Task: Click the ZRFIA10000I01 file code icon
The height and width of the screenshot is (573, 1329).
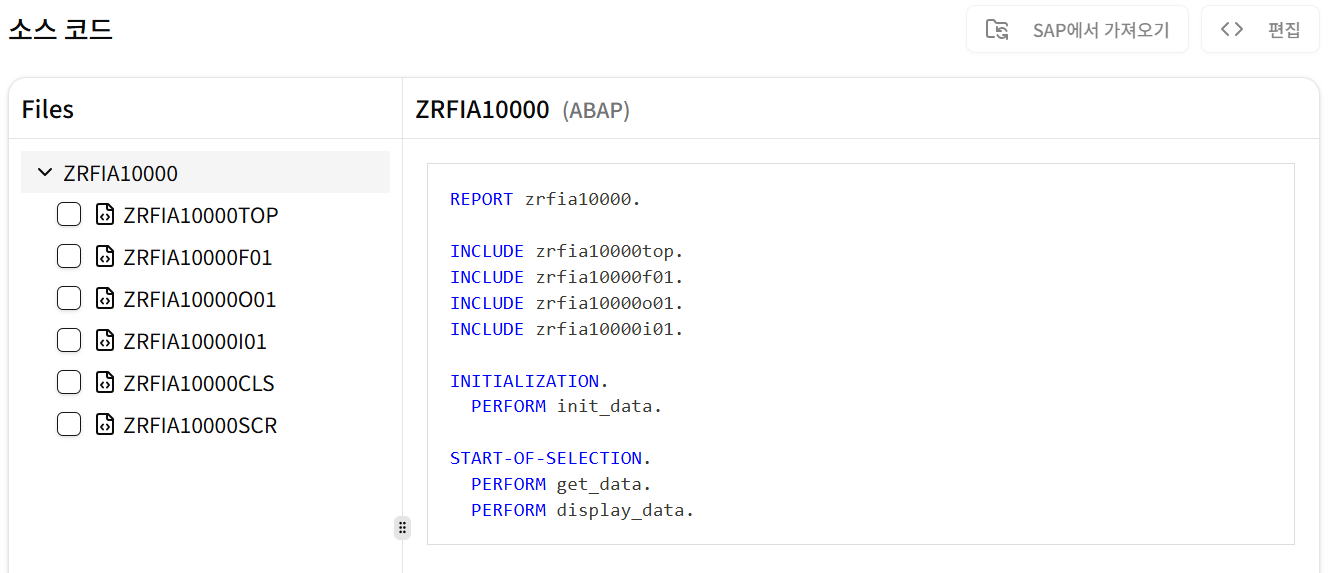Action: tap(105, 341)
